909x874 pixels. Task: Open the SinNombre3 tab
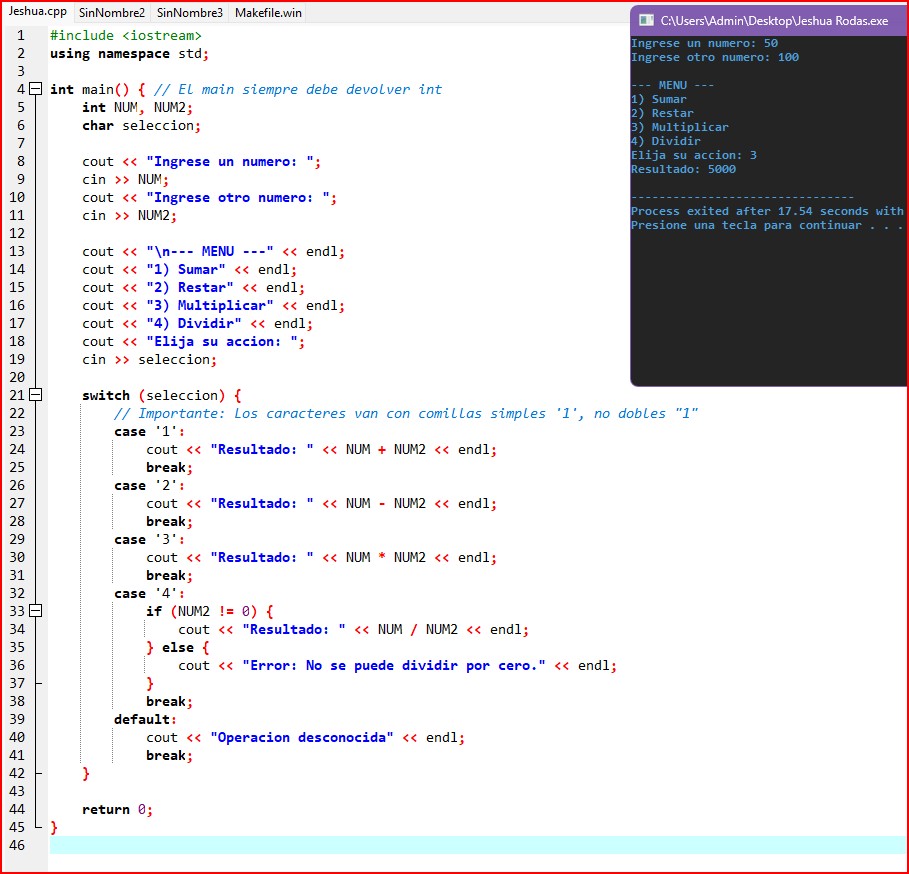click(189, 13)
